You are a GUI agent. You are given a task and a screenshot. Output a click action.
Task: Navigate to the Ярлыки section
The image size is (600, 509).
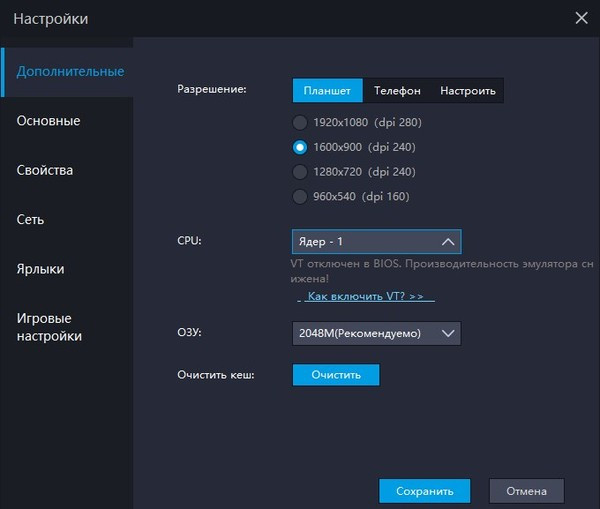pos(41,269)
